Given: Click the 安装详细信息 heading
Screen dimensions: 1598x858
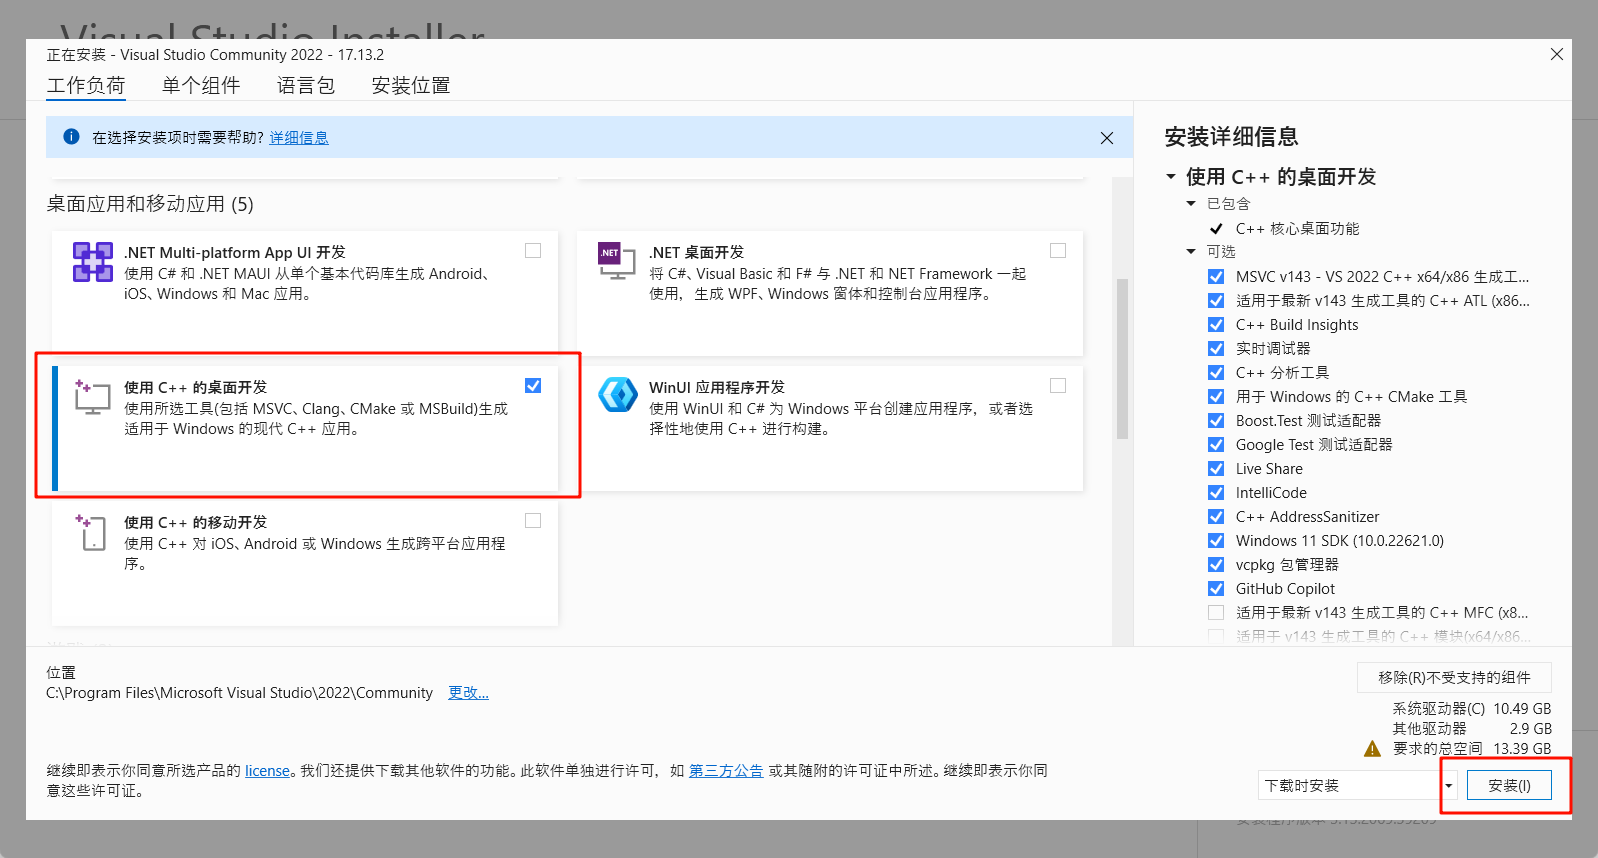Looking at the screenshot, I should pos(1231,137).
